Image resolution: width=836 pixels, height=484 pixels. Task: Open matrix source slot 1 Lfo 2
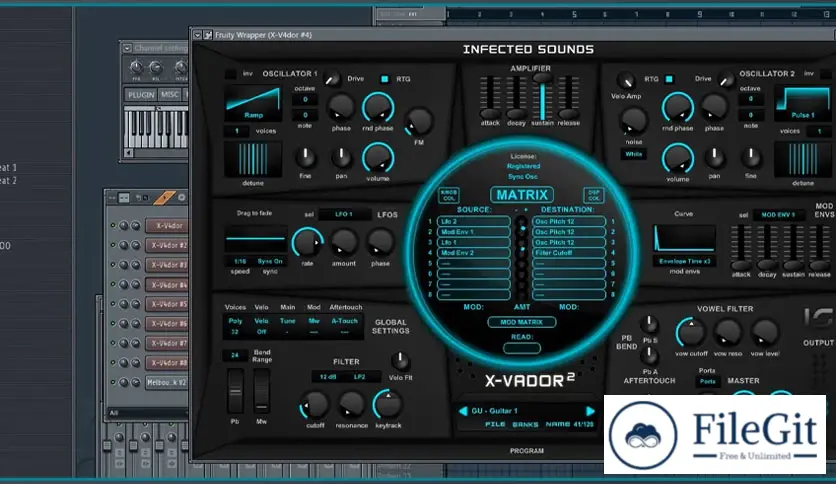(x=473, y=221)
